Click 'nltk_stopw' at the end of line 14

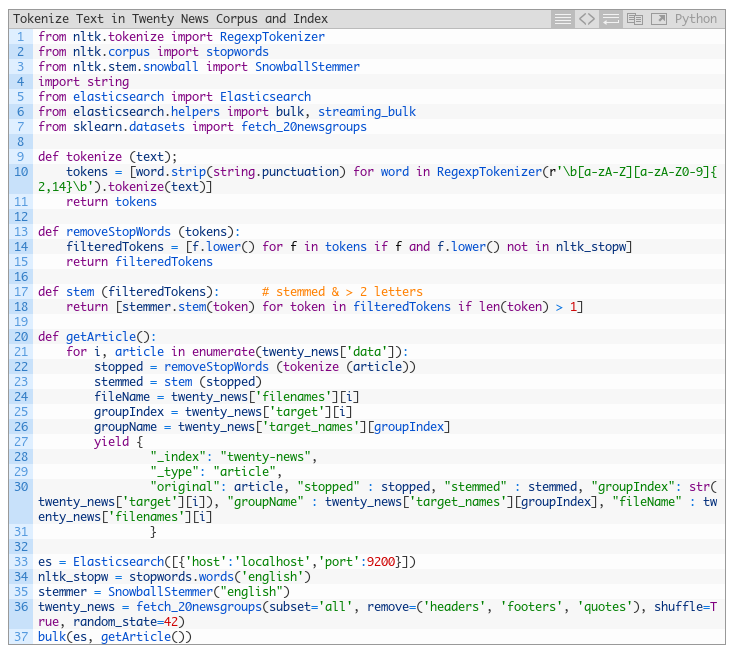[591, 247]
